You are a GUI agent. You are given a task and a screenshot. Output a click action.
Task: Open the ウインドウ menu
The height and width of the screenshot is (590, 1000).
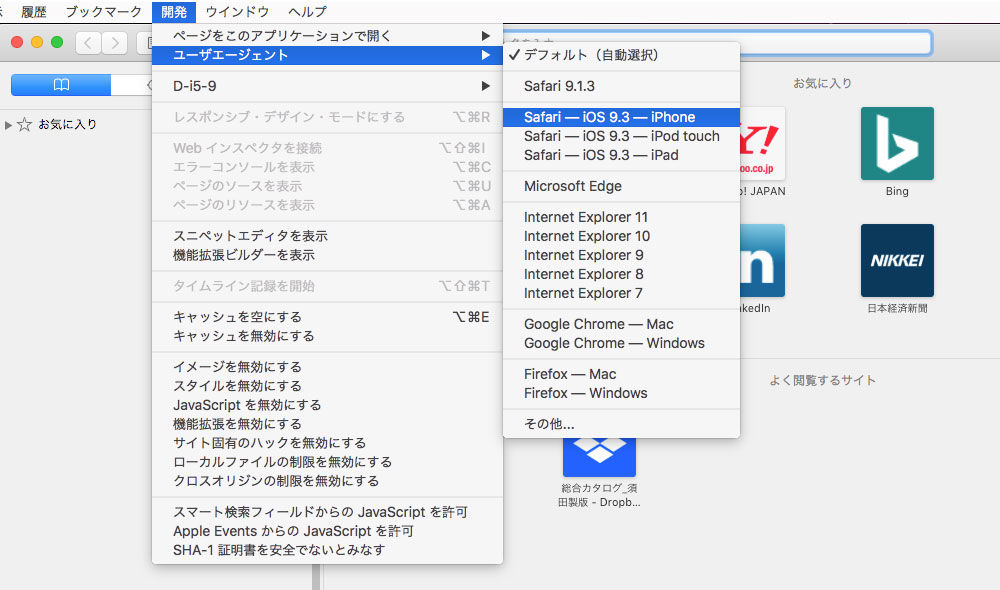point(237,11)
